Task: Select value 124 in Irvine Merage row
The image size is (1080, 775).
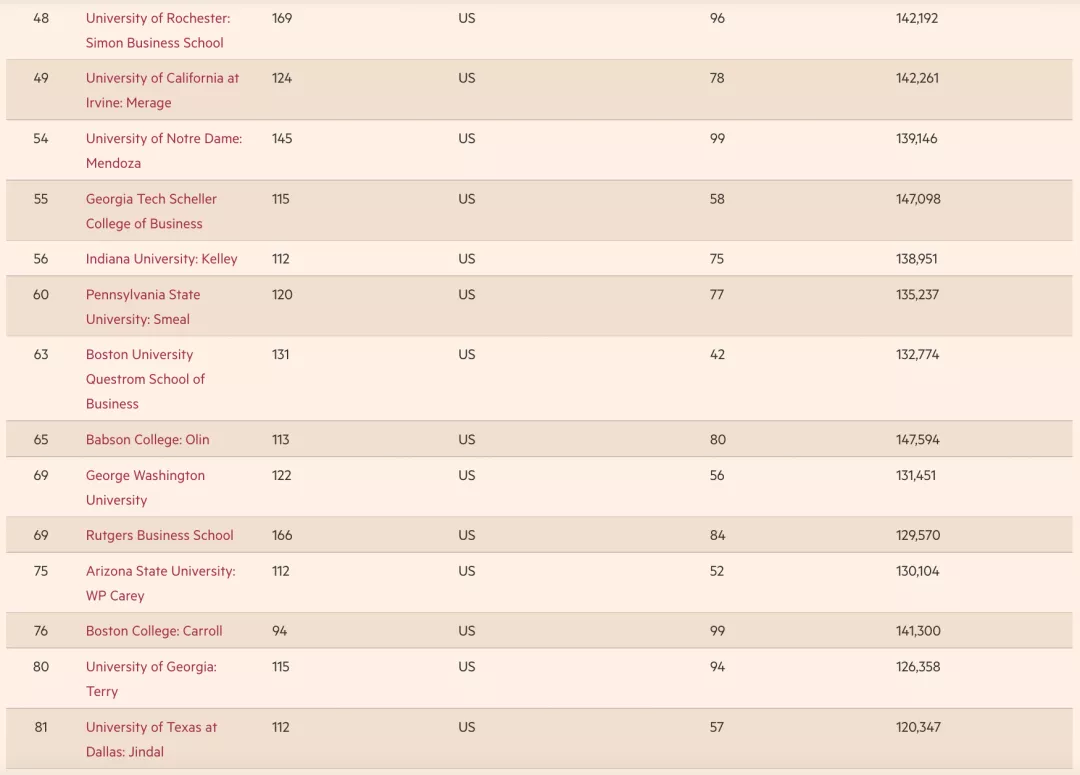Action: click(x=282, y=79)
